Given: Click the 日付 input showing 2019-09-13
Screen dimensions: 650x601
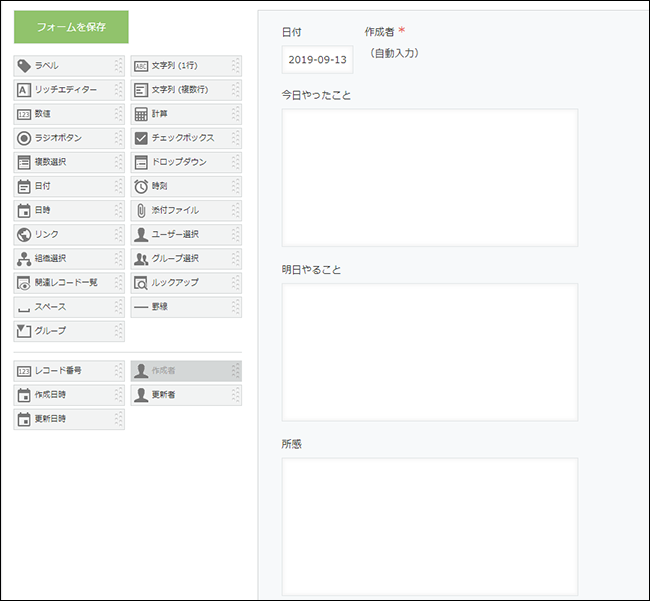Looking at the screenshot, I should coord(317,60).
